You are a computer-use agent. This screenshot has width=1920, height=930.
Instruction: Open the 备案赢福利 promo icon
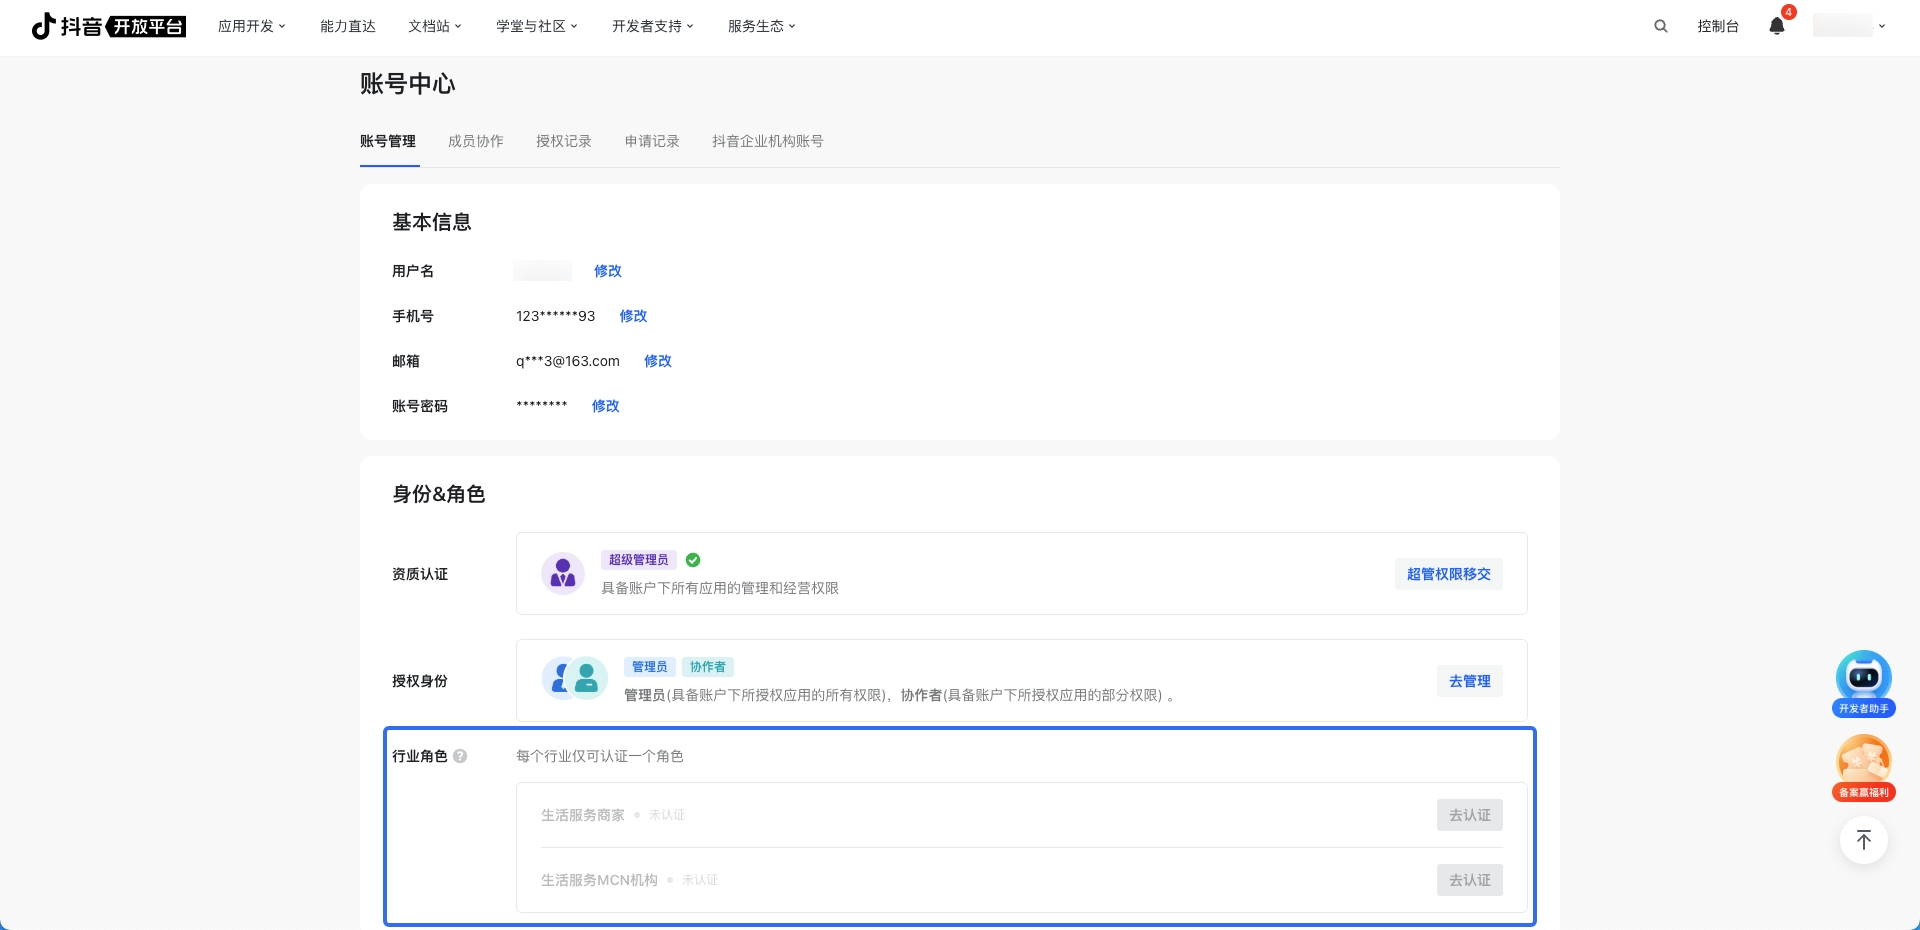coord(1864,768)
